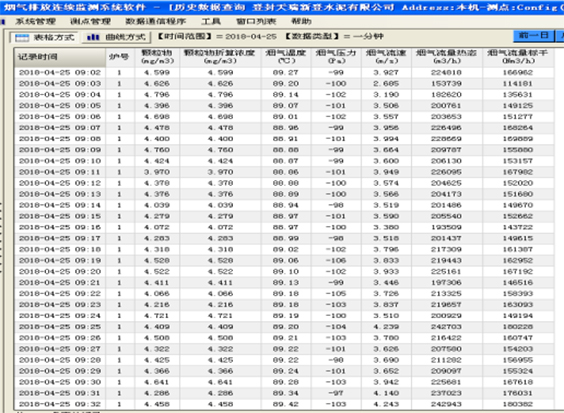Click the 烟气流量热态 column header
564x413 pixels.
(446, 57)
